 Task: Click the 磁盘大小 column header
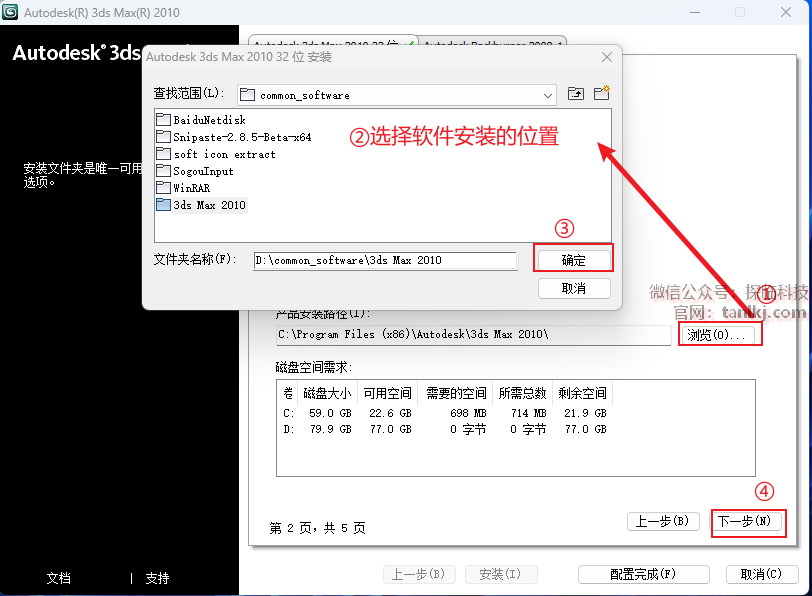327,394
